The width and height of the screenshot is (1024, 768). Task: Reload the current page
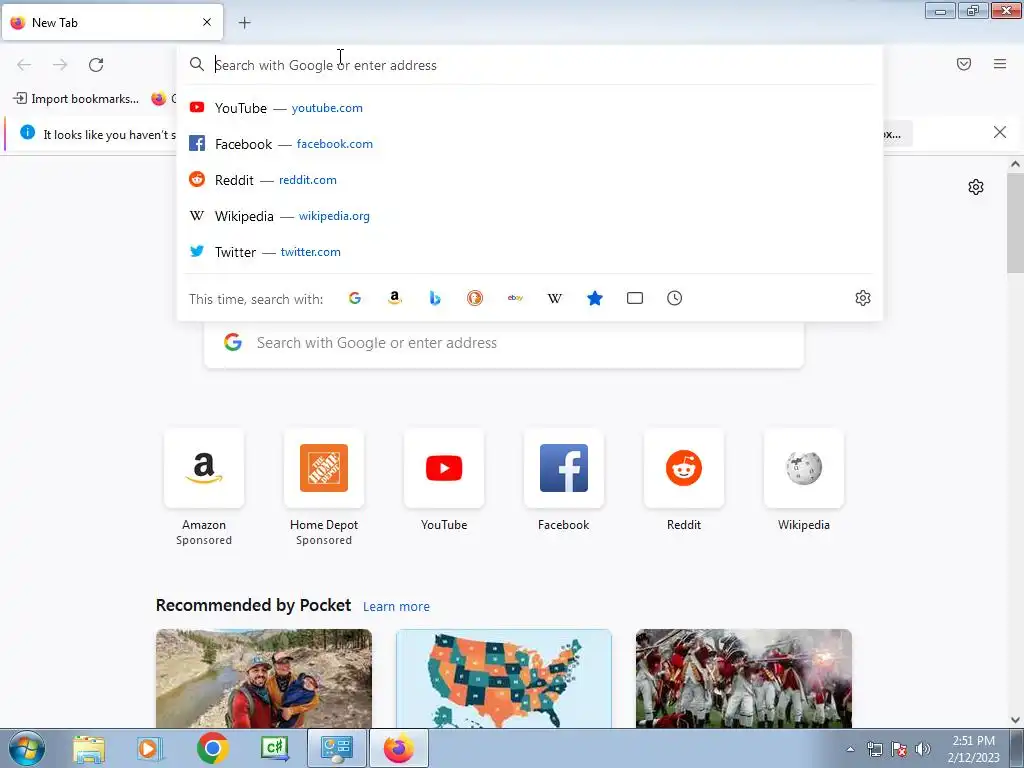click(96, 65)
